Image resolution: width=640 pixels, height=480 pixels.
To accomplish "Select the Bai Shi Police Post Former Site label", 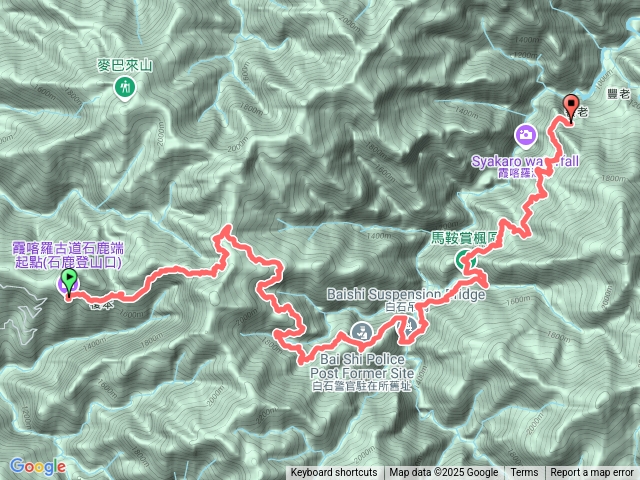I will click(x=362, y=366).
